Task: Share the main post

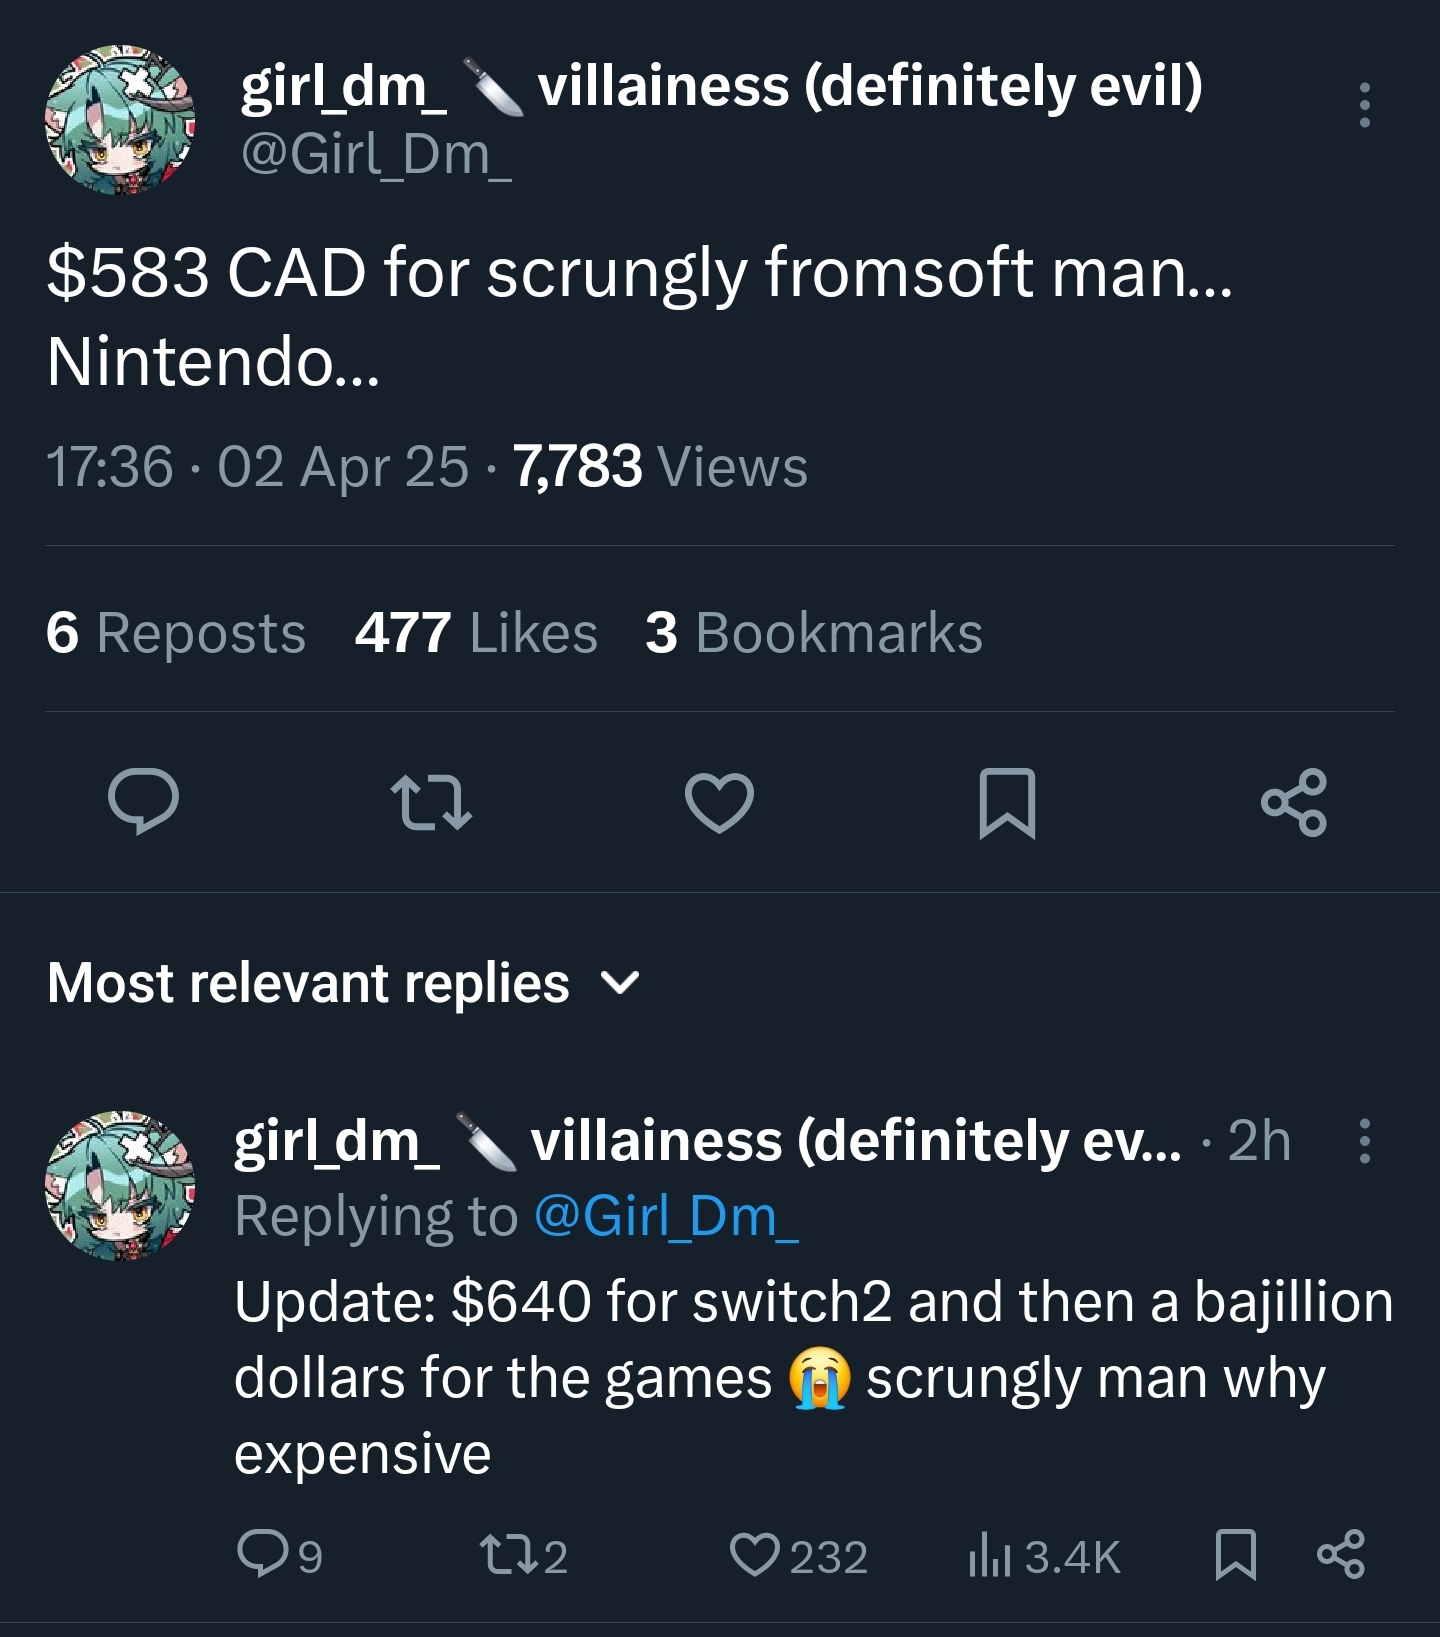Action: [1294, 802]
